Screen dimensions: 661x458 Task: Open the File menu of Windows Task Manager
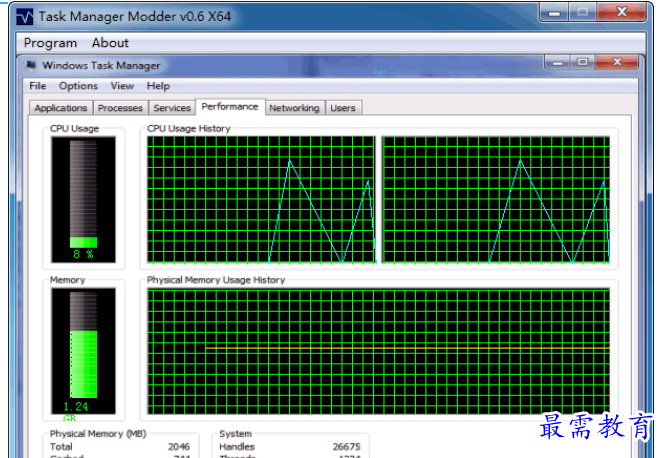coord(38,86)
